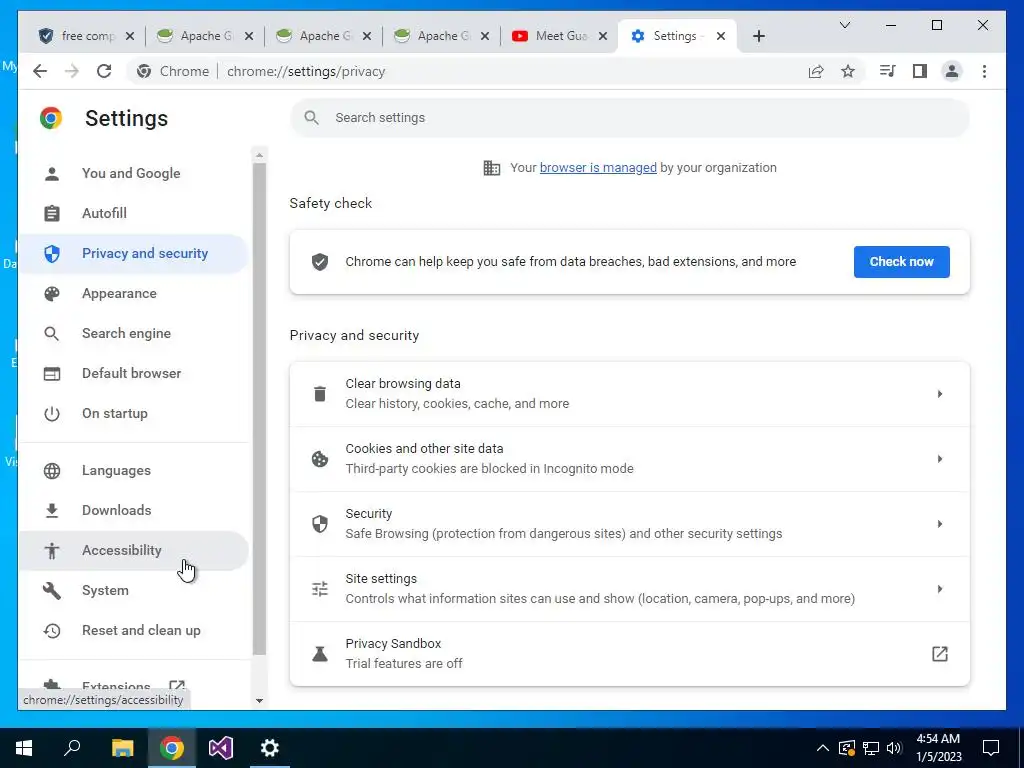Expand the Site settings arrow

[x=939, y=589]
